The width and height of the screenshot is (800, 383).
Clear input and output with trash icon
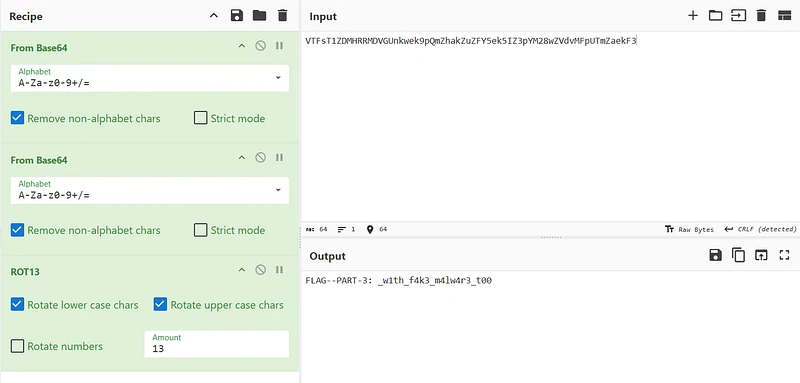(761, 16)
